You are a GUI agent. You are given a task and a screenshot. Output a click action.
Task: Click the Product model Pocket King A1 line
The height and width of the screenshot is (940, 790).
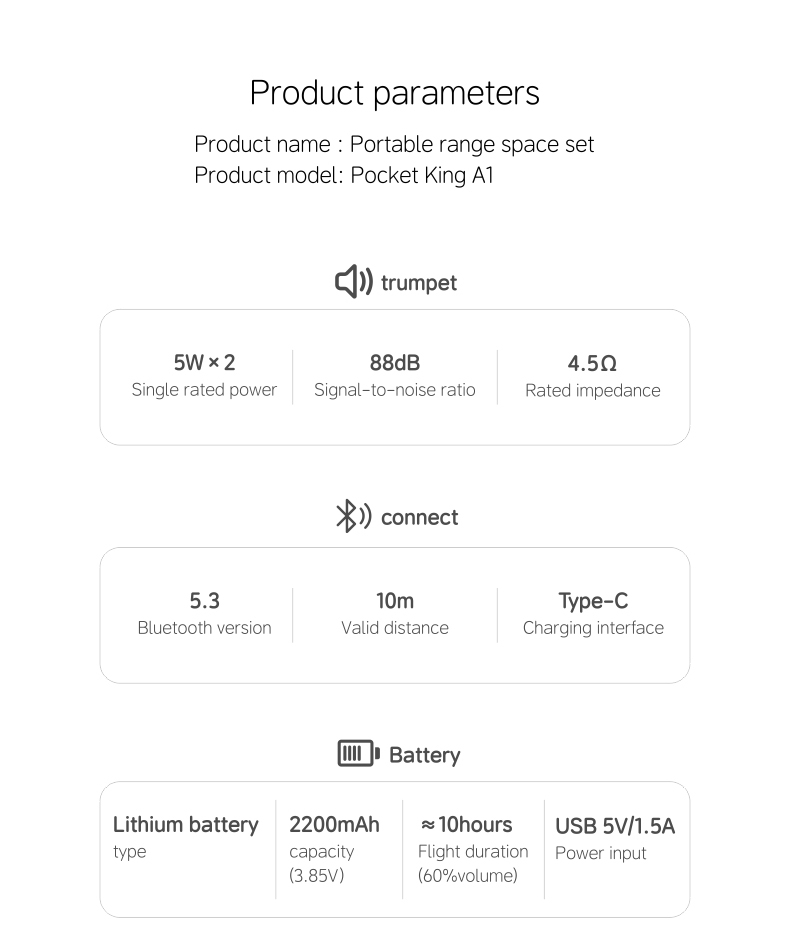343,176
